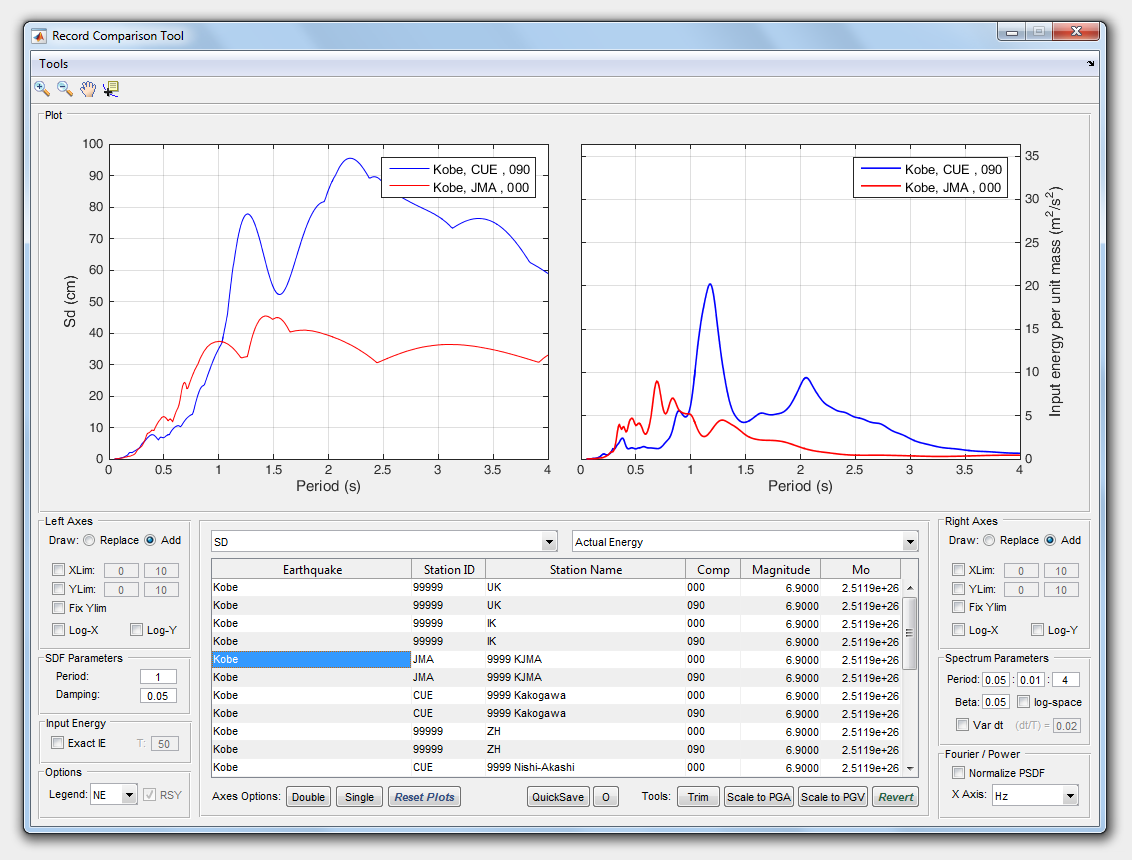The image size is (1132, 860).
Task: Check the Normalize PSDF option
Action: [959, 772]
